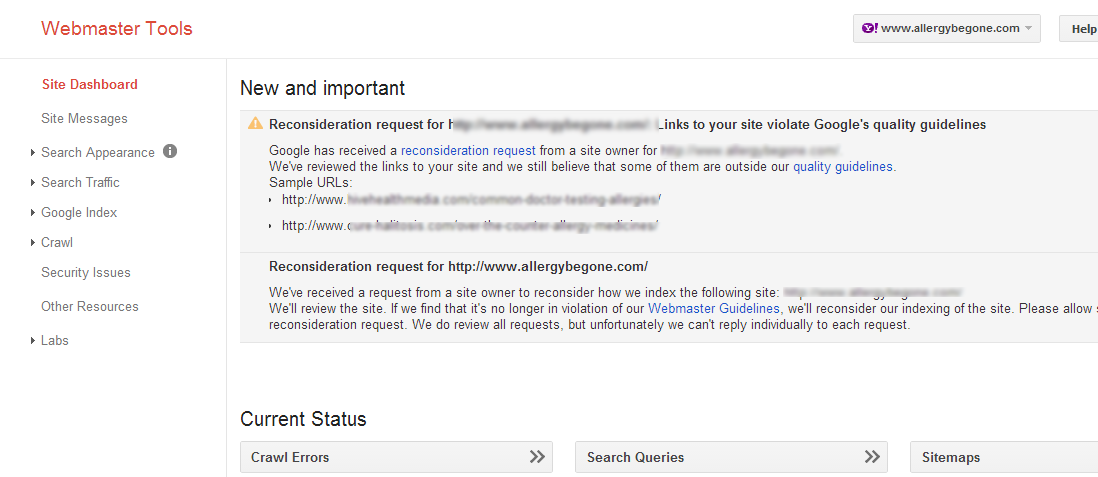The height and width of the screenshot is (477, 1098).
Task: Go to Site Messages
Action: tap(84, 119)
